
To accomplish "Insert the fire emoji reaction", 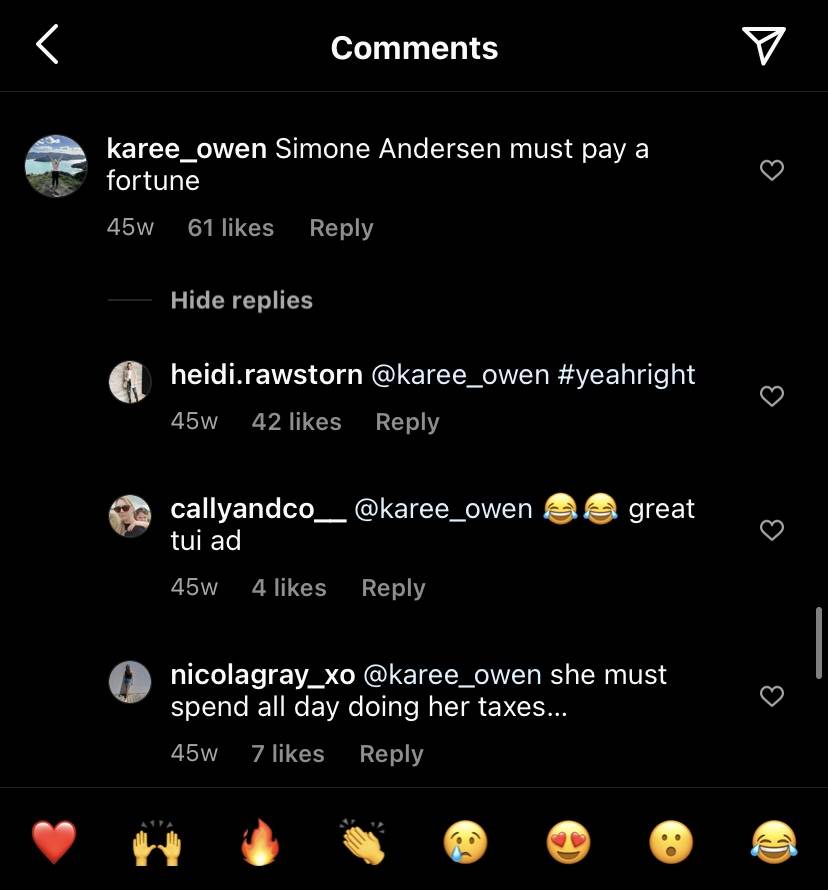I will (x=260, y=842).
